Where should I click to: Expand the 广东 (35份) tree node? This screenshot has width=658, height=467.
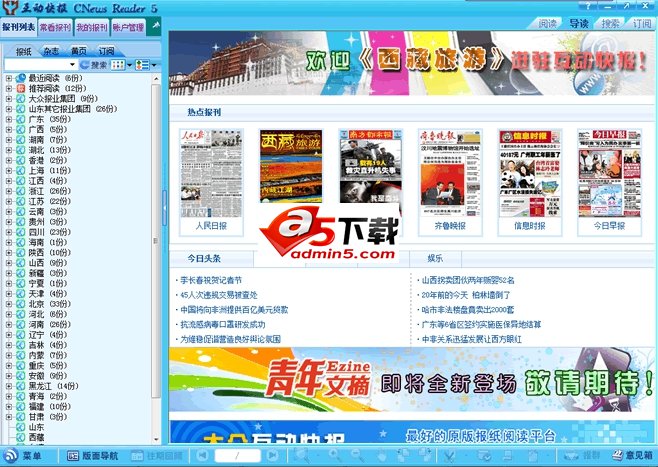pos(9,119)
